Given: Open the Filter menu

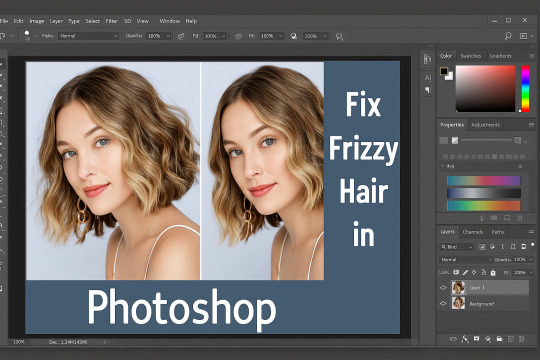Looking at the screenshot, I should 112,21.
